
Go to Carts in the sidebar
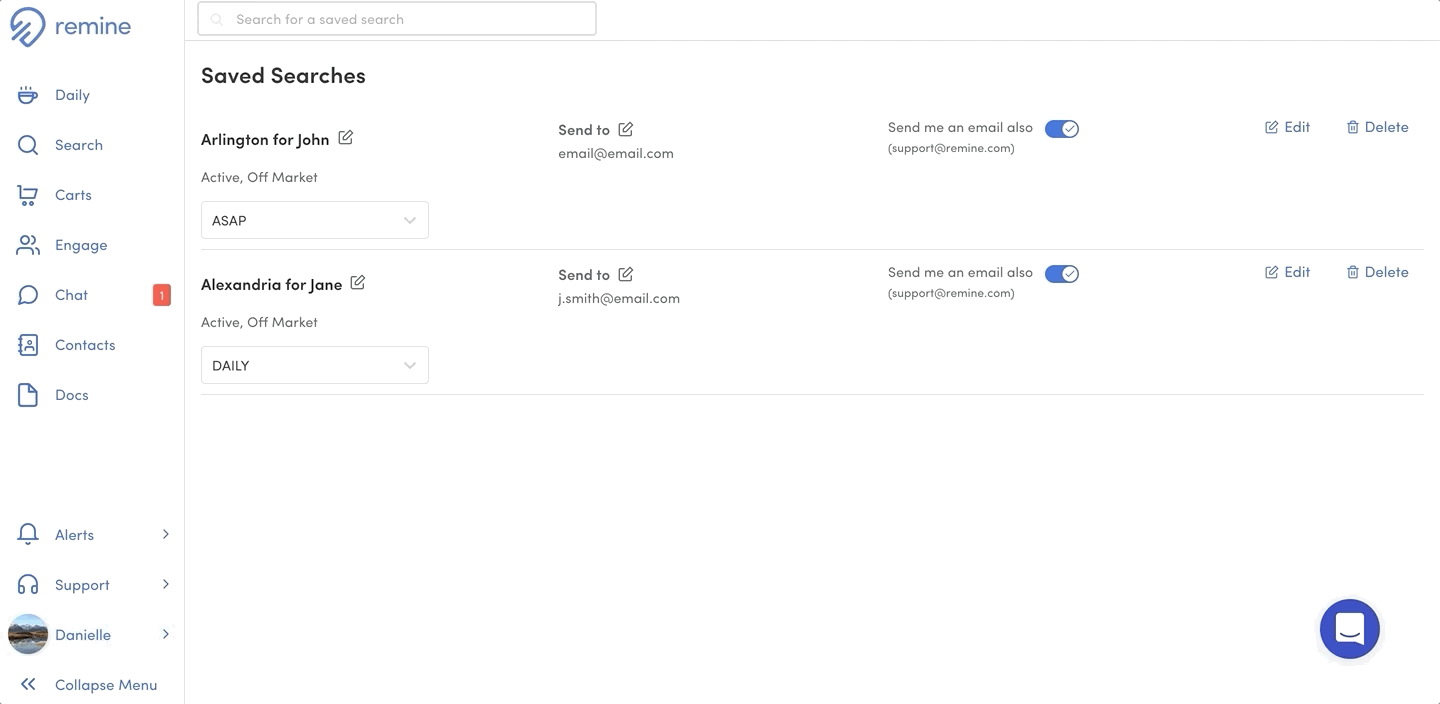click(x=73, y=195)
